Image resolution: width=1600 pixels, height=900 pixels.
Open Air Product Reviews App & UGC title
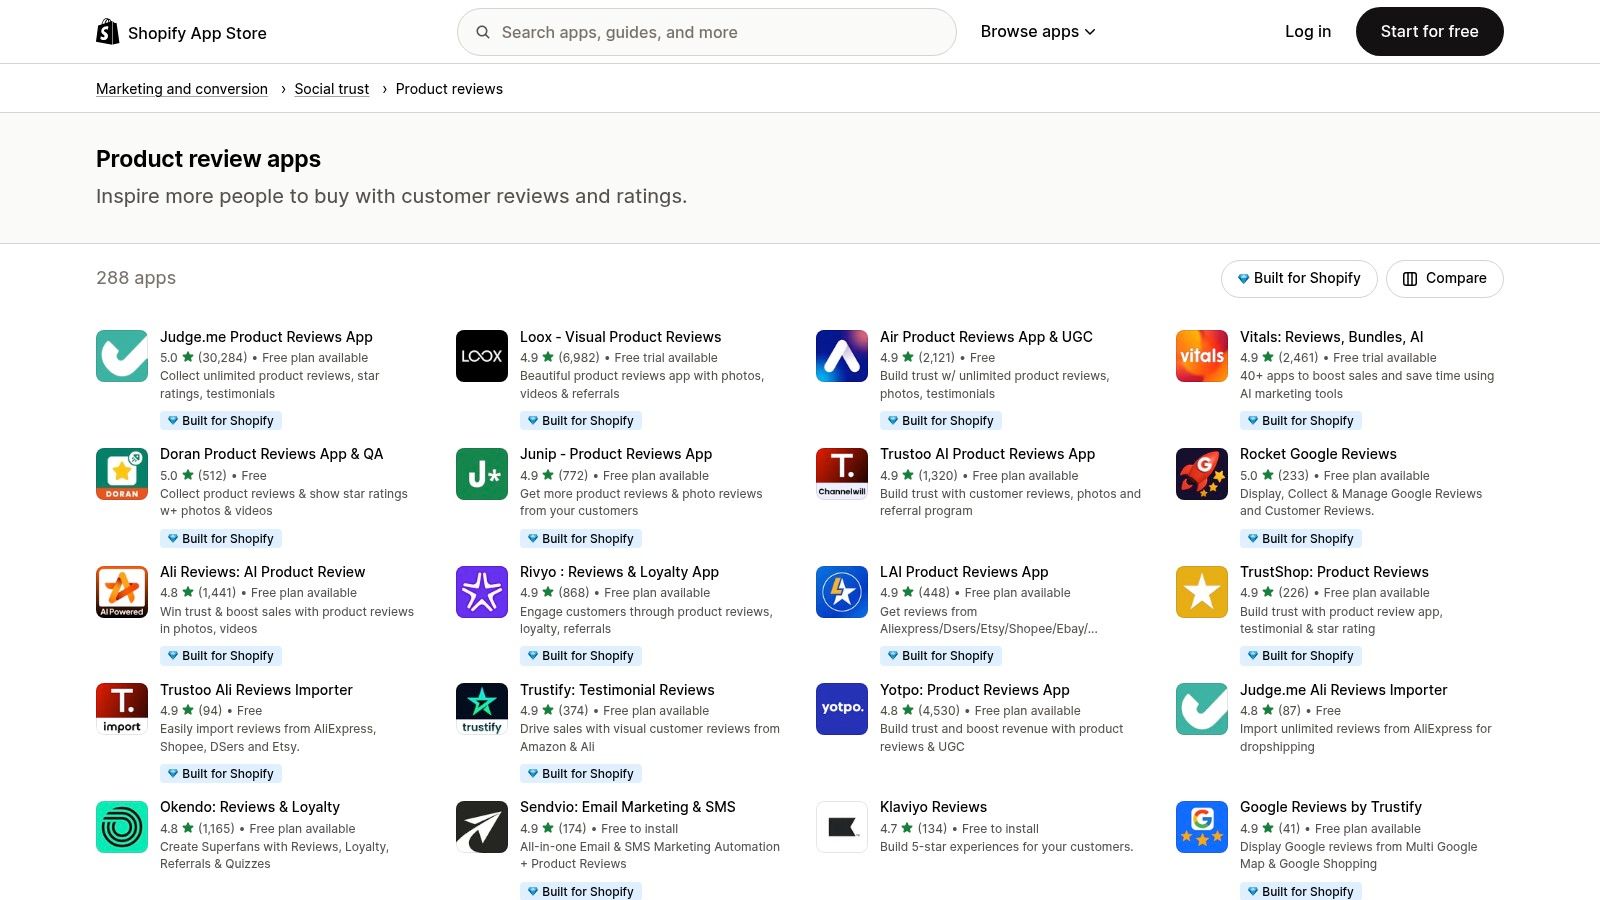[x=986, y=337]
